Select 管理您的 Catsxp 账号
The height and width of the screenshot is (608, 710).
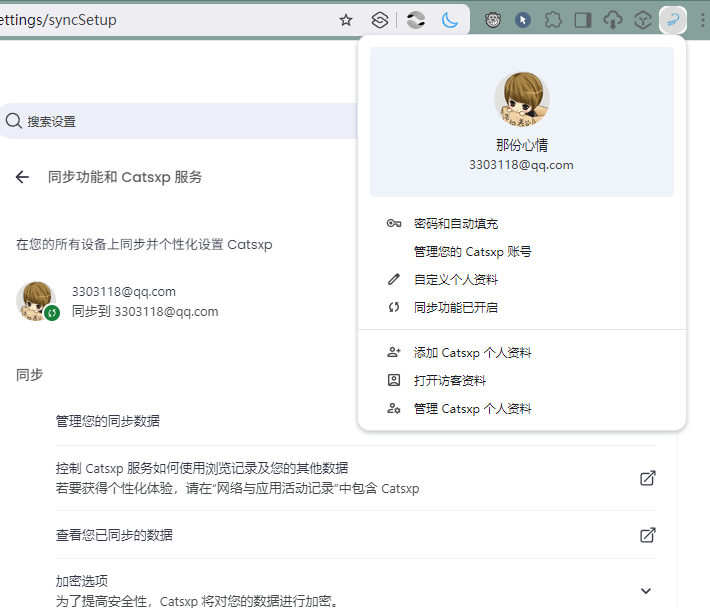522,252
